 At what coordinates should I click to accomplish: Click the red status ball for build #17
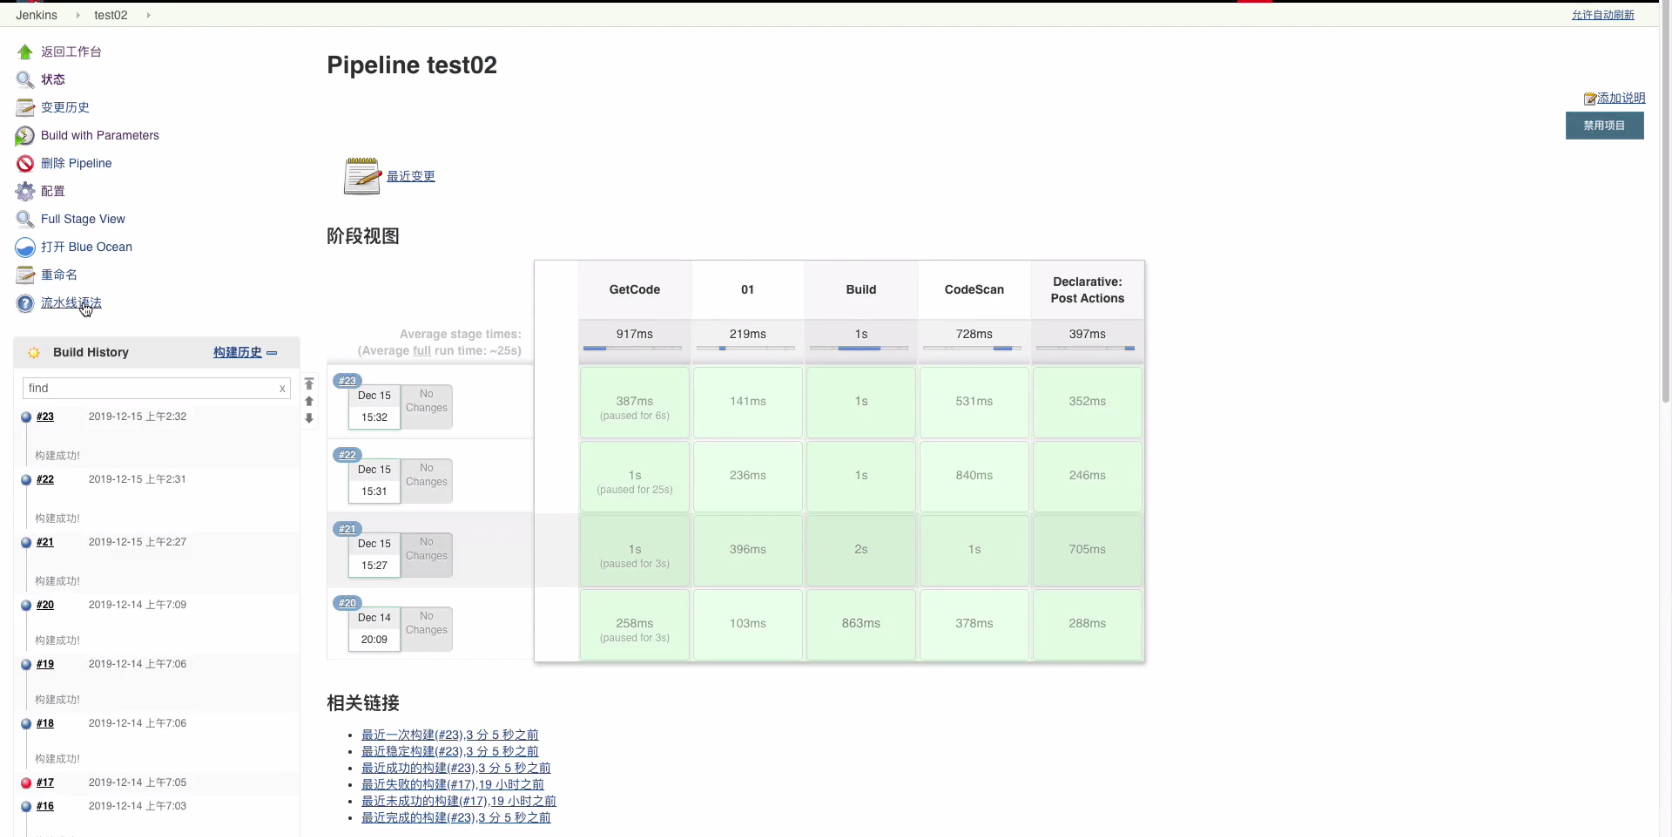pyautogui.click(x=26, y=783)
